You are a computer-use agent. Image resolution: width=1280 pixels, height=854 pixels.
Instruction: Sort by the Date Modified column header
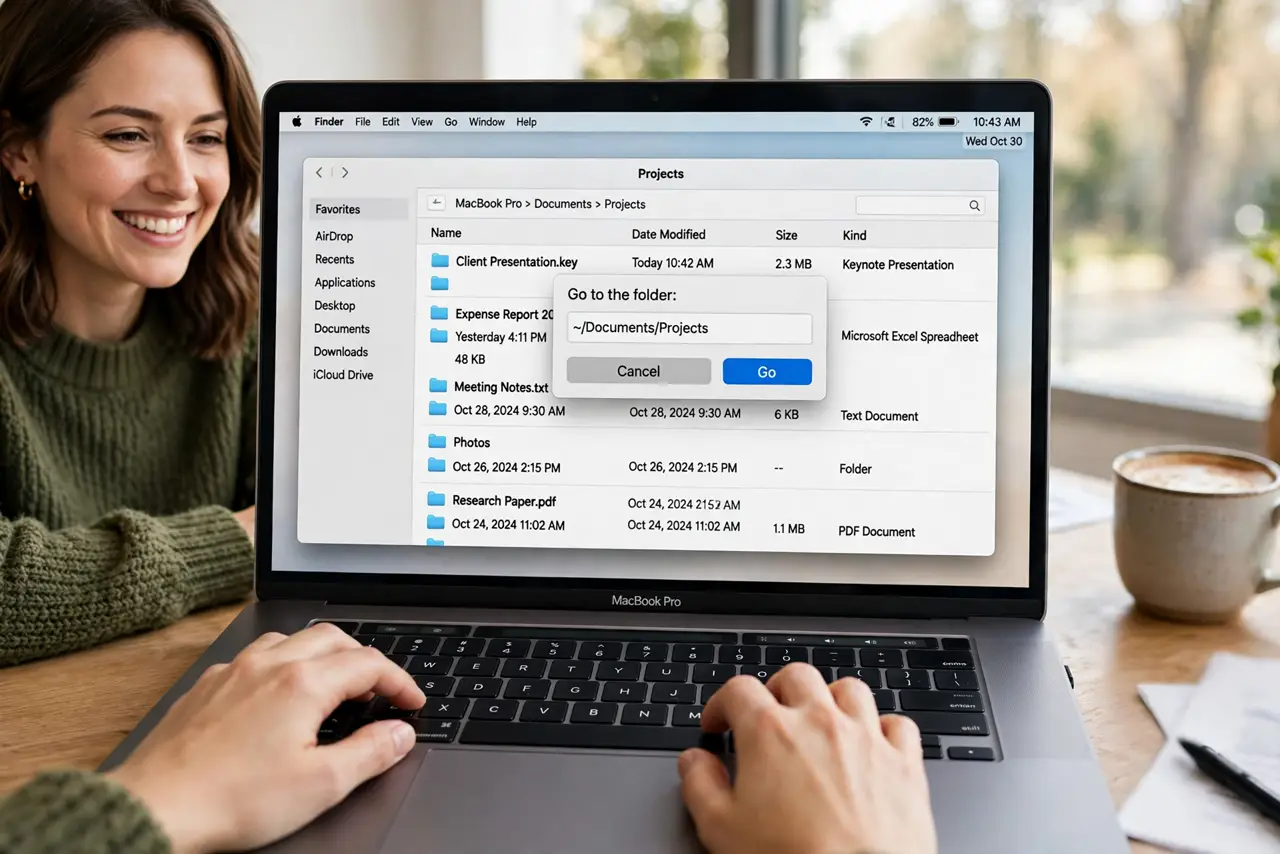point(669,234)
